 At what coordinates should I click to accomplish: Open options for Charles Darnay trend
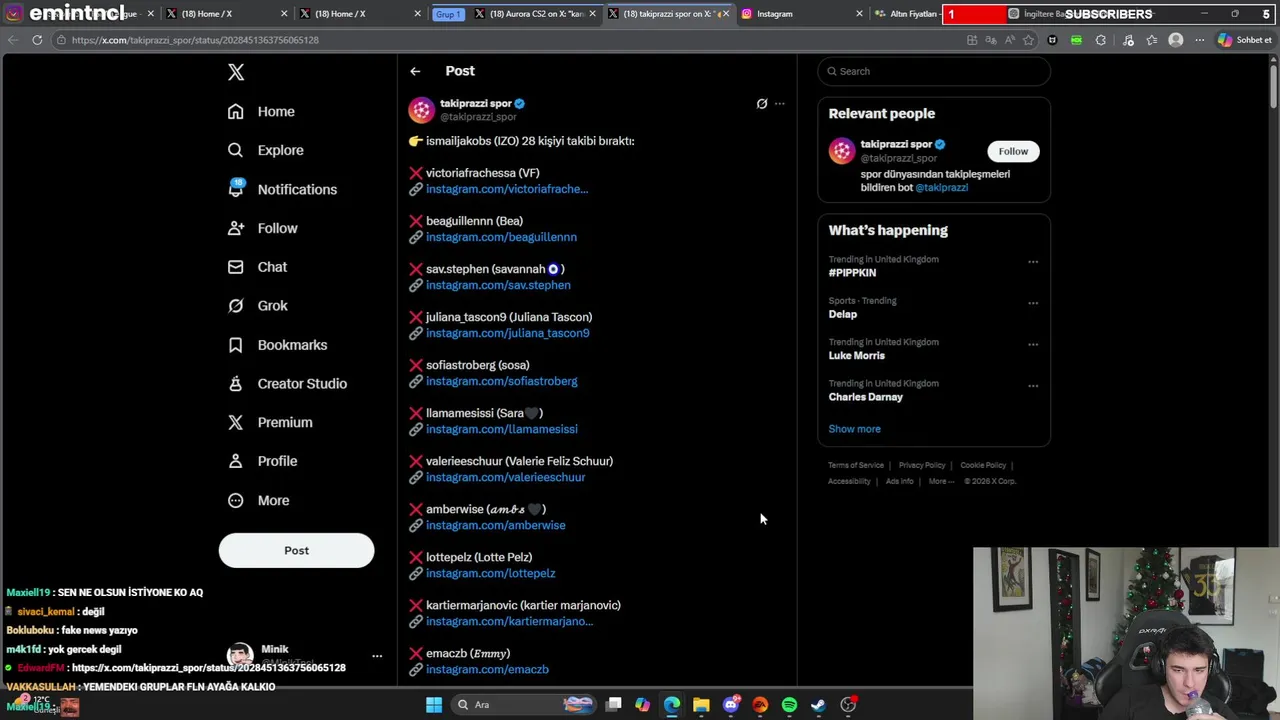tap(1033, 386)
